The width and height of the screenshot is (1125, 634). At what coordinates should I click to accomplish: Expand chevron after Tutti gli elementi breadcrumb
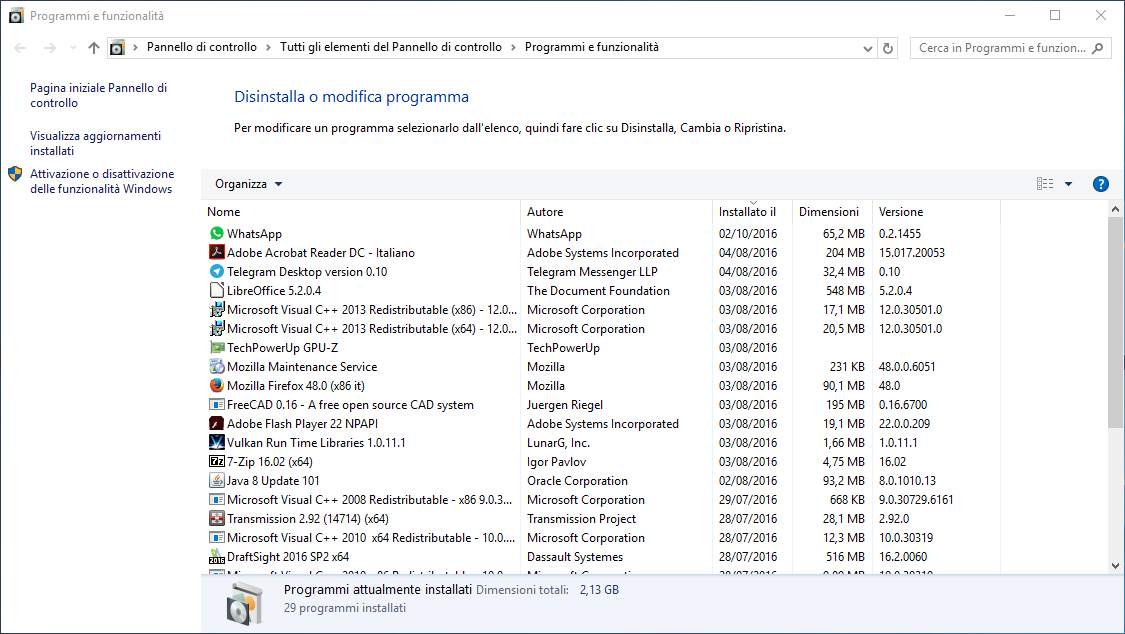(x=513, y=47)
